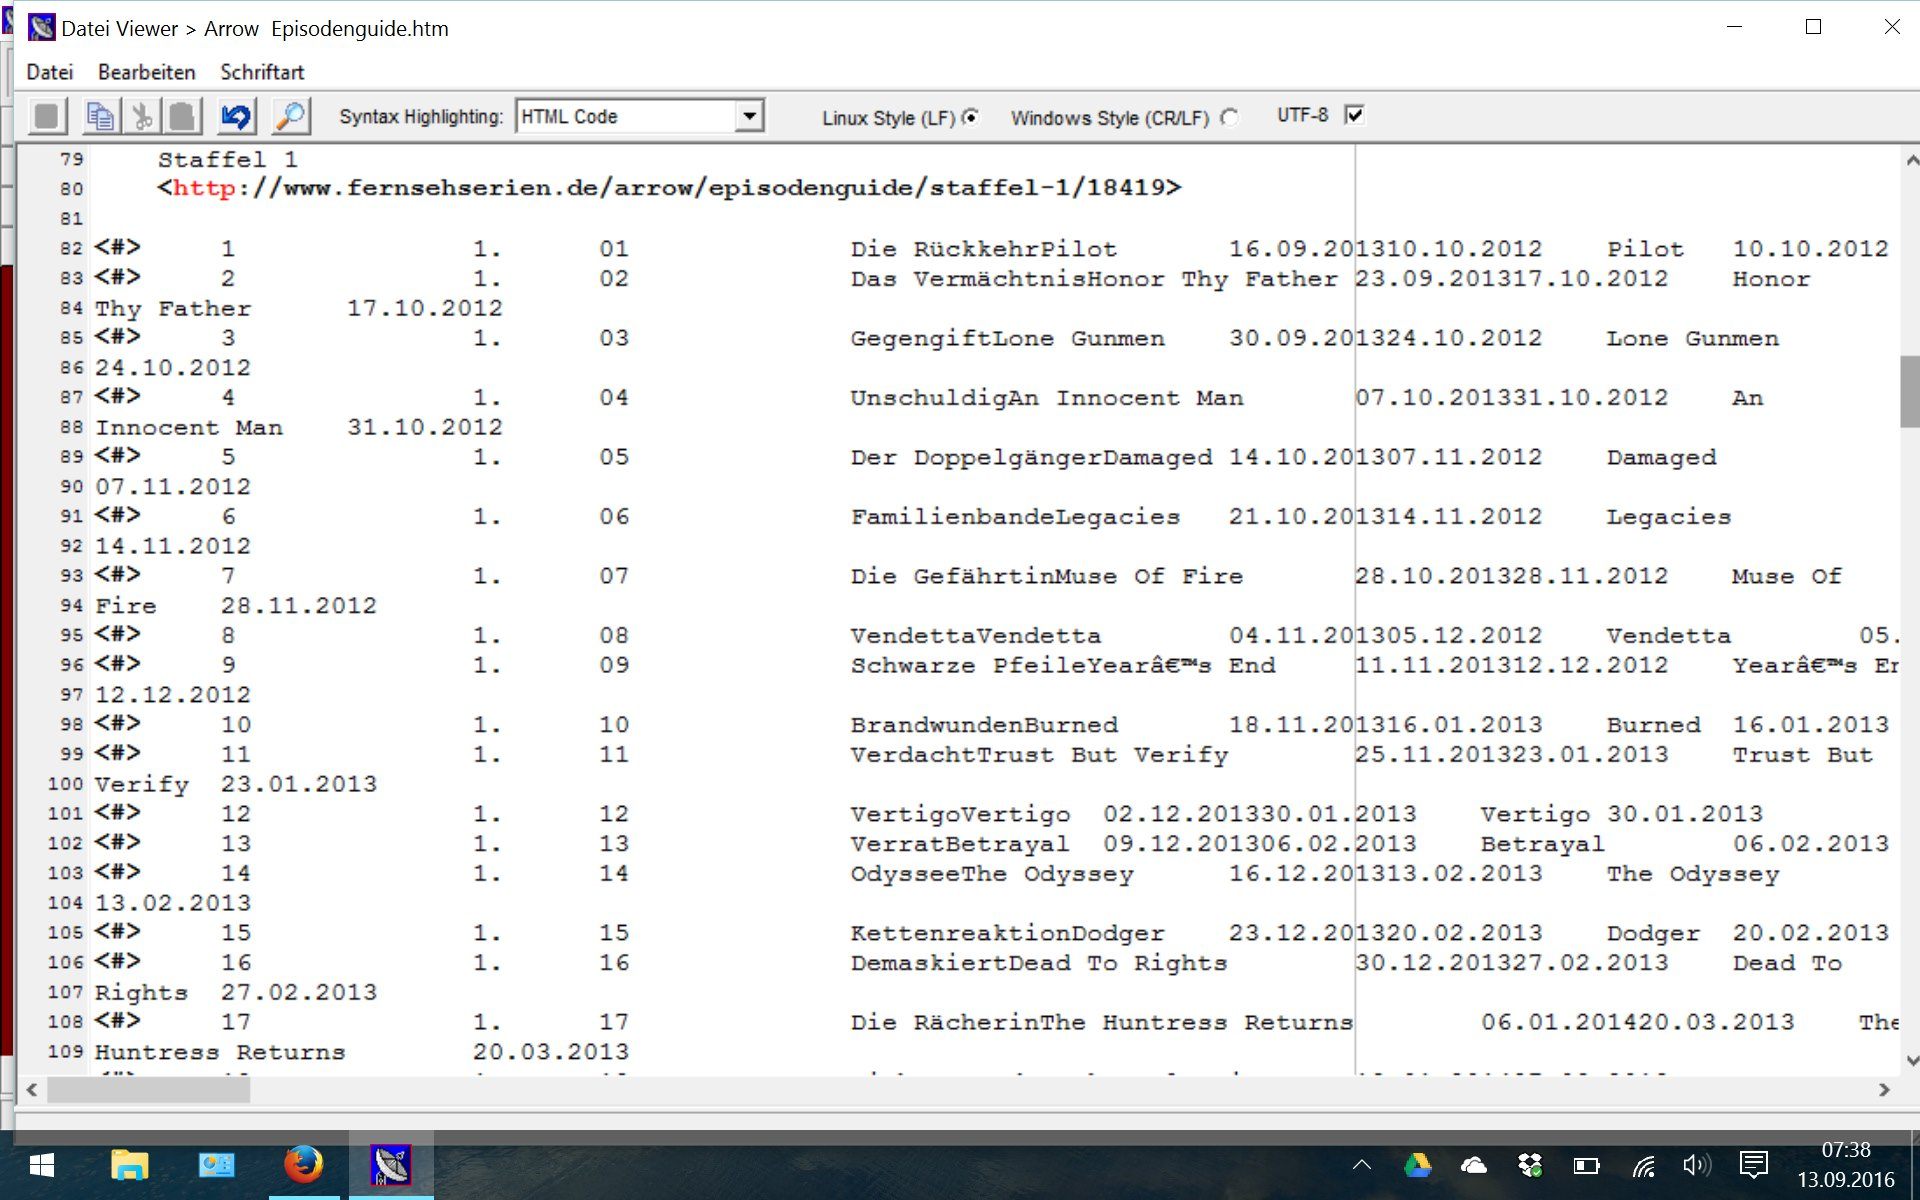Screen dimensions: 1920x1200
Task: Click 'UnschuldigAn Innocent Man' text
Action: (x=1047, y=398)
